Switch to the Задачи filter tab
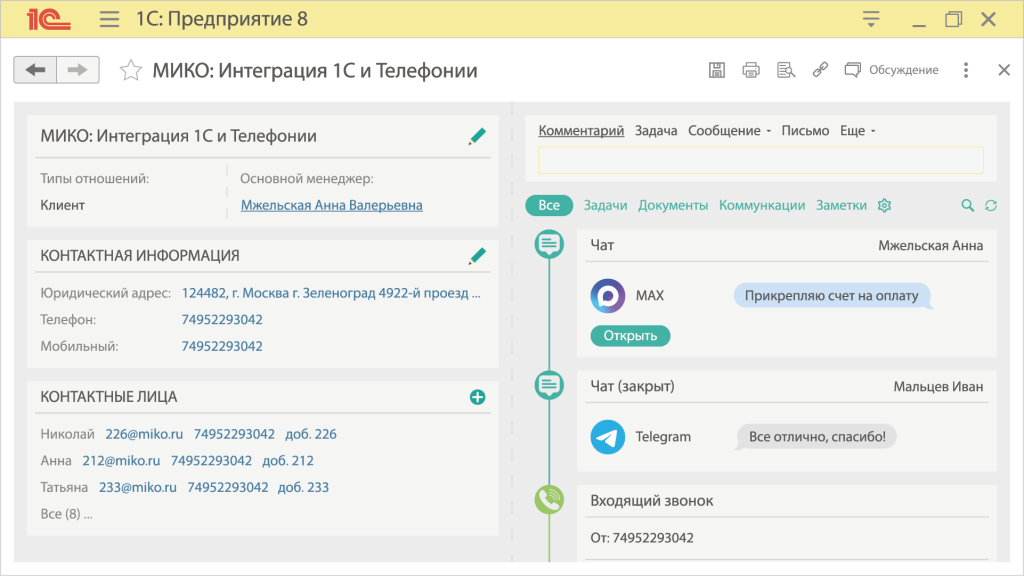Screen dimensions: 1024x576 (605, 205)
